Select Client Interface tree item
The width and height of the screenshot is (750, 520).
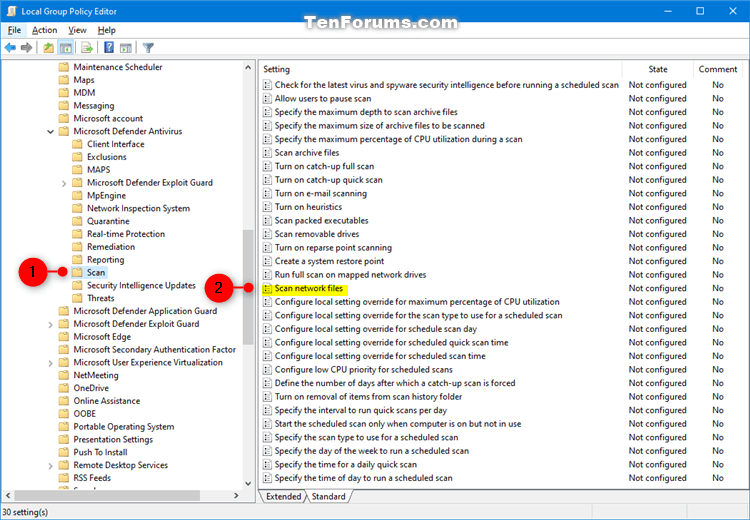point(115,144)
